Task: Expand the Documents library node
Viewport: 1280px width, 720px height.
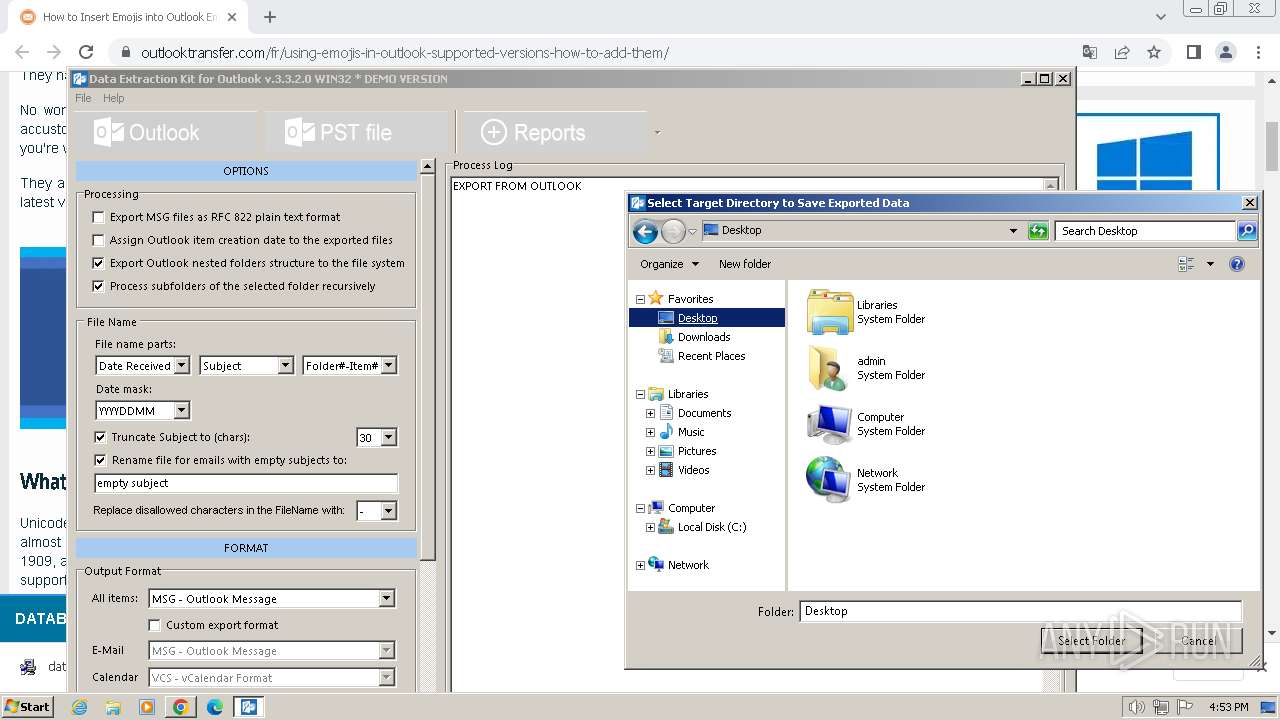Action: pyautogui.click(x=650, y=413)
